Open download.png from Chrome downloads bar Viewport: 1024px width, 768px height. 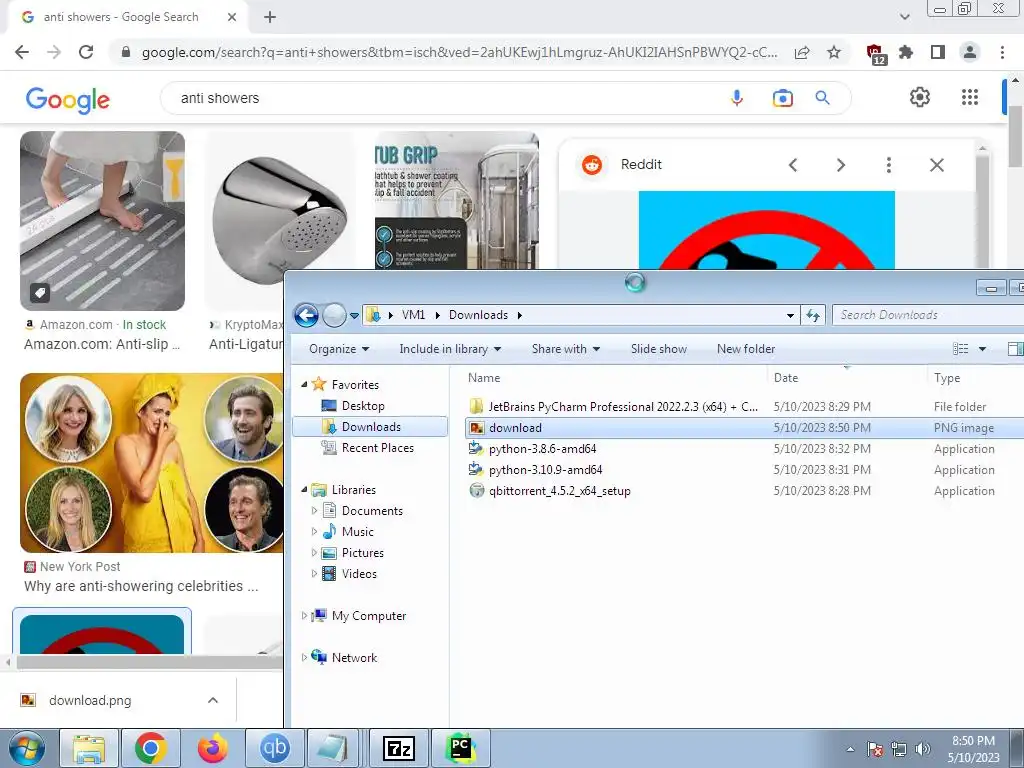90,700
